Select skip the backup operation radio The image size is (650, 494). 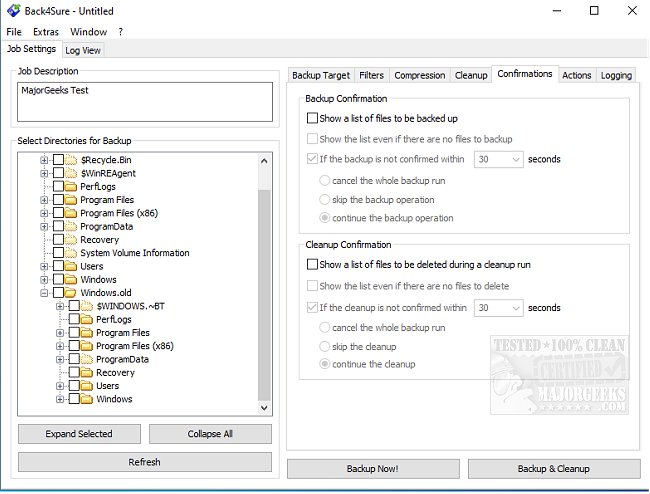(x=325, y=200)
